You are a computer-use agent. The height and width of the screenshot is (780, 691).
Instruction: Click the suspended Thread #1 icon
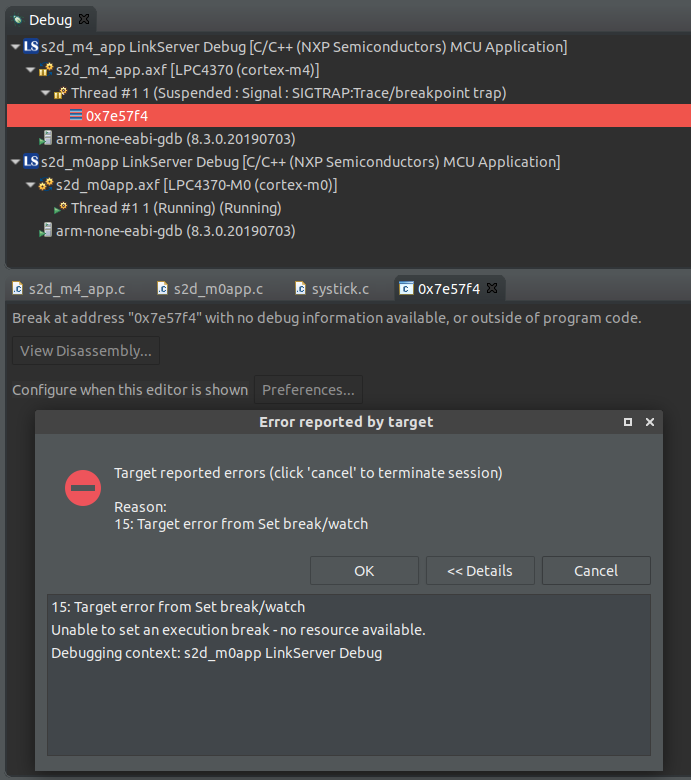[x=61, y=93]
